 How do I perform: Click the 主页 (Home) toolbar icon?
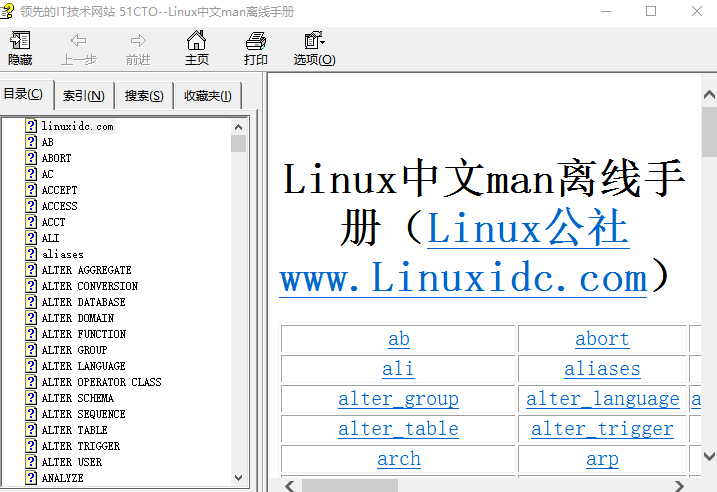pyautogui.click(x=197, y=48)
